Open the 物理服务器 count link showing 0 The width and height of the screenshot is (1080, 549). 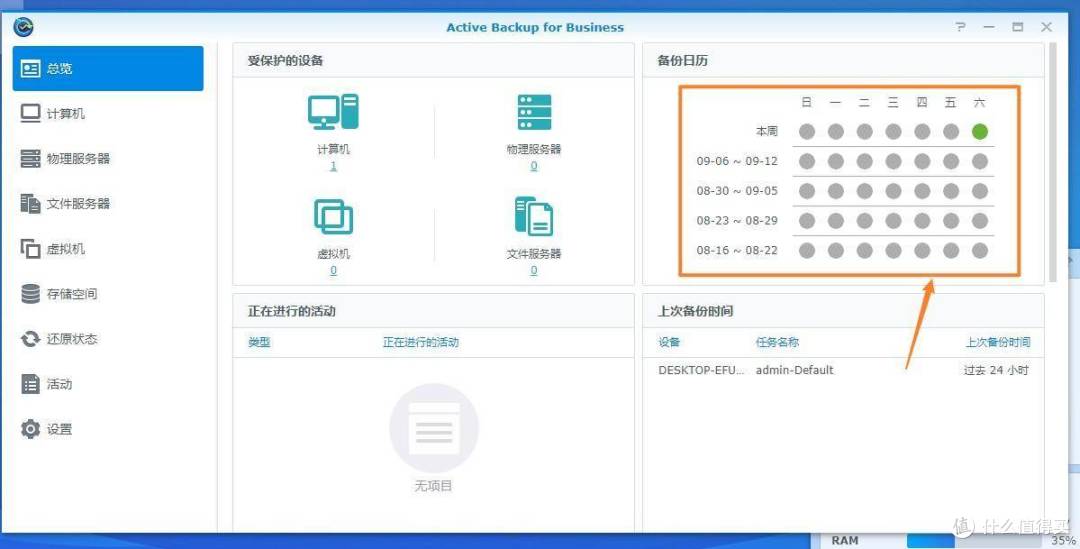[534, 166]
